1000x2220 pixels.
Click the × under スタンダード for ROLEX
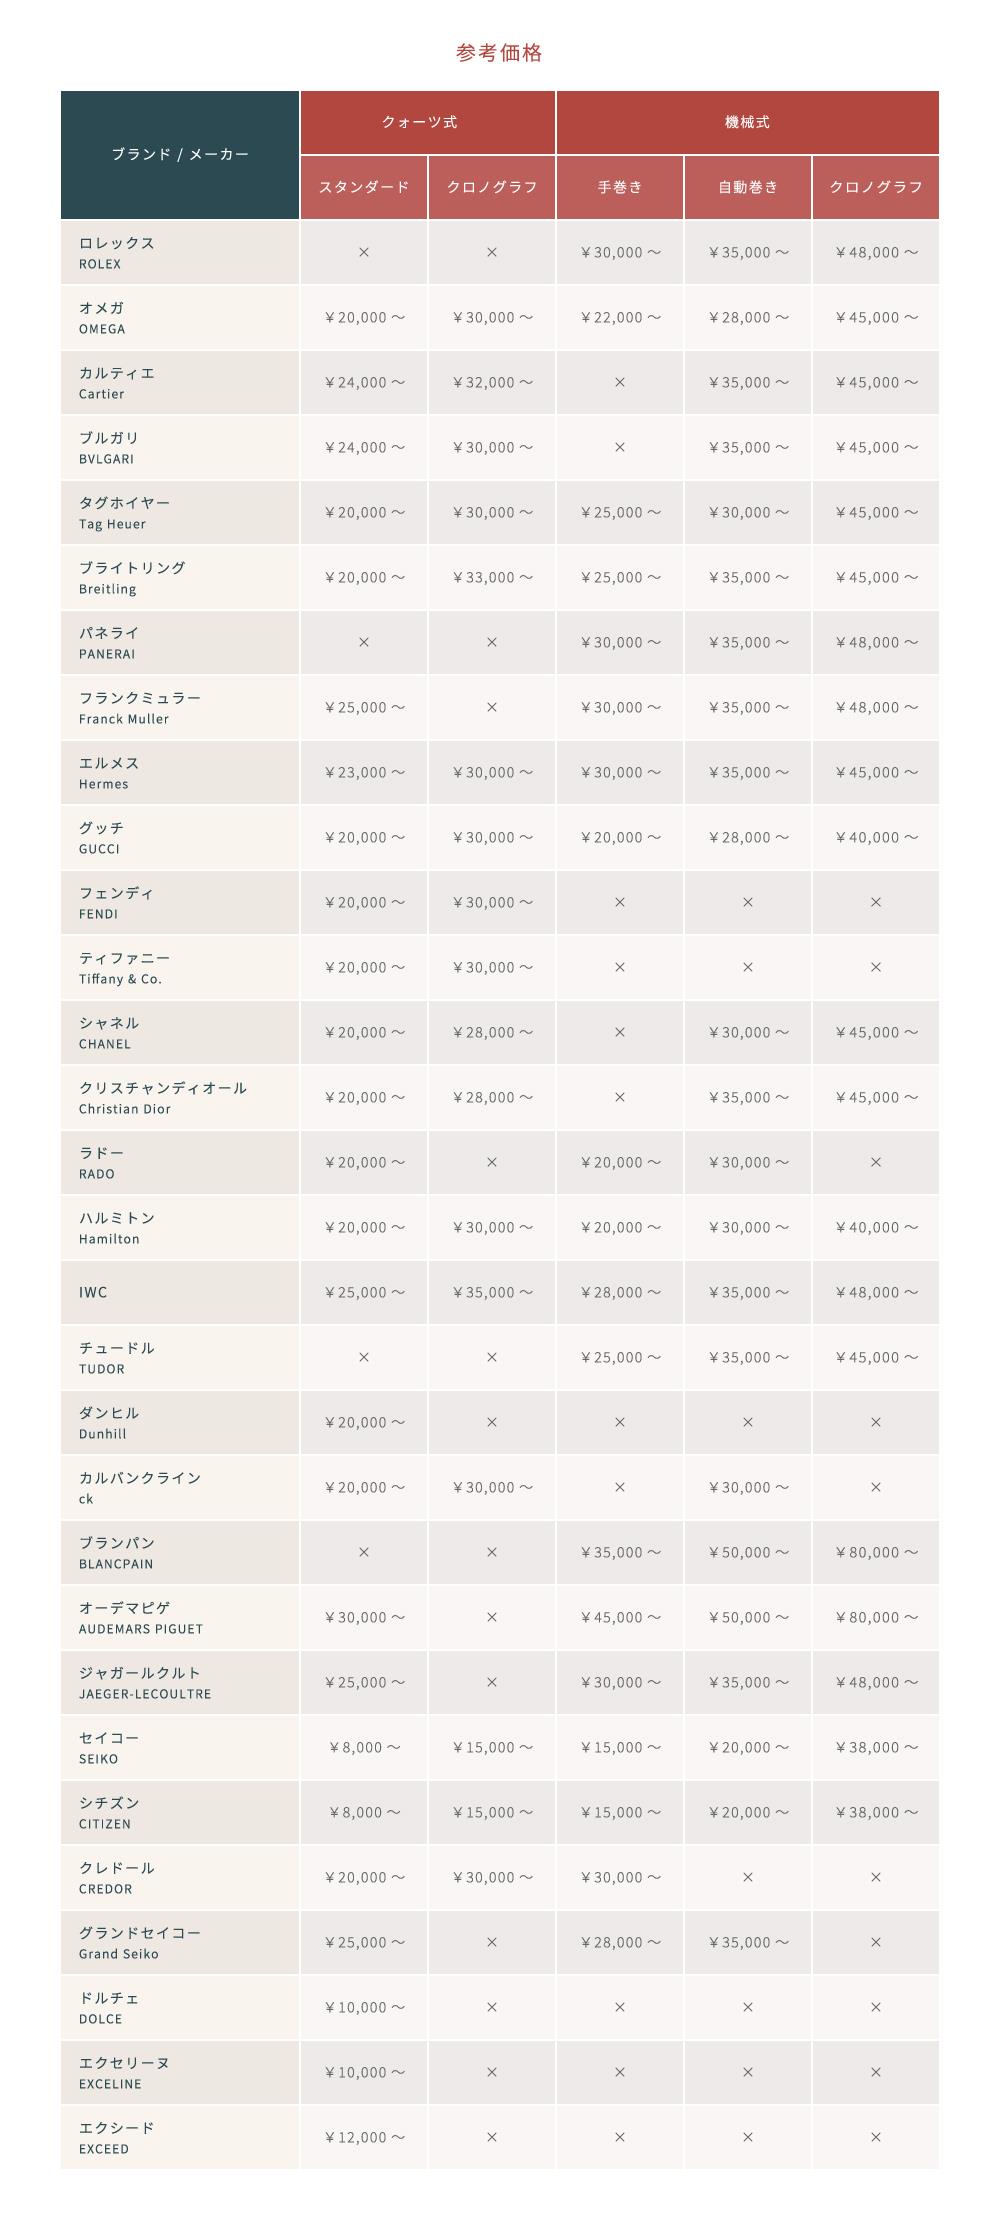pos(364,252)
